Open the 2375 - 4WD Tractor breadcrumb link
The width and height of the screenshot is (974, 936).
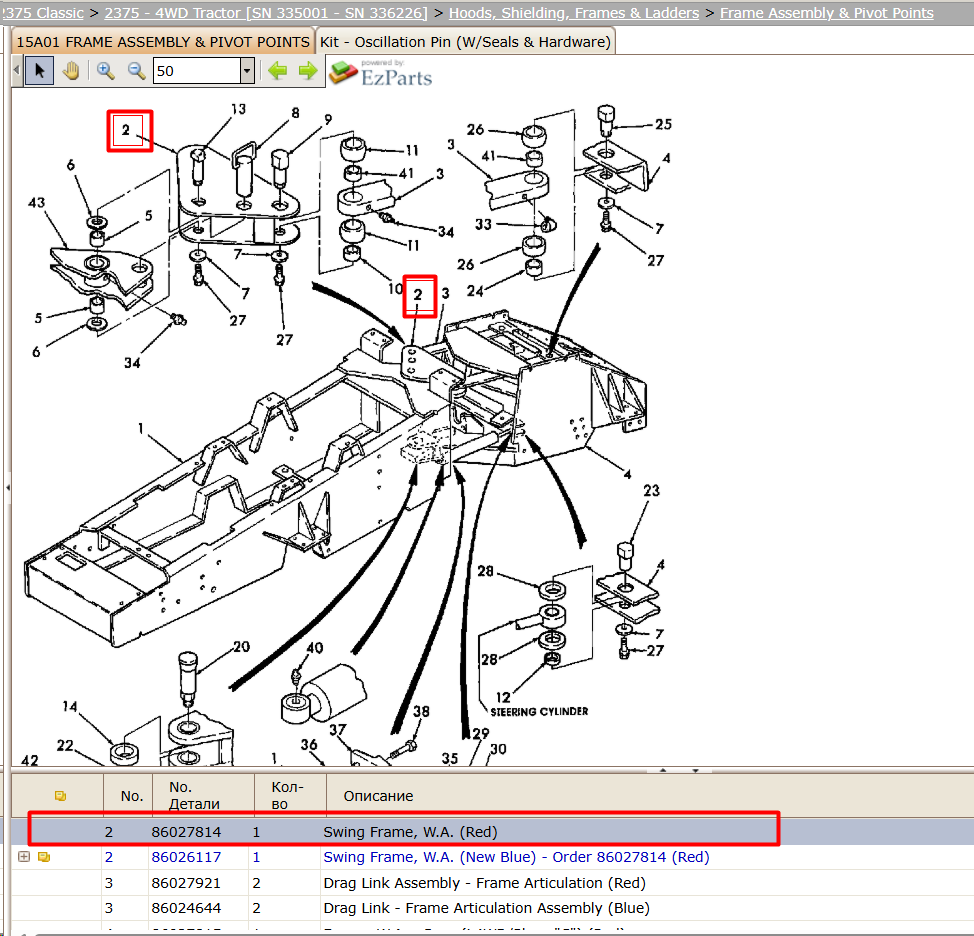[x=266, y=13]
